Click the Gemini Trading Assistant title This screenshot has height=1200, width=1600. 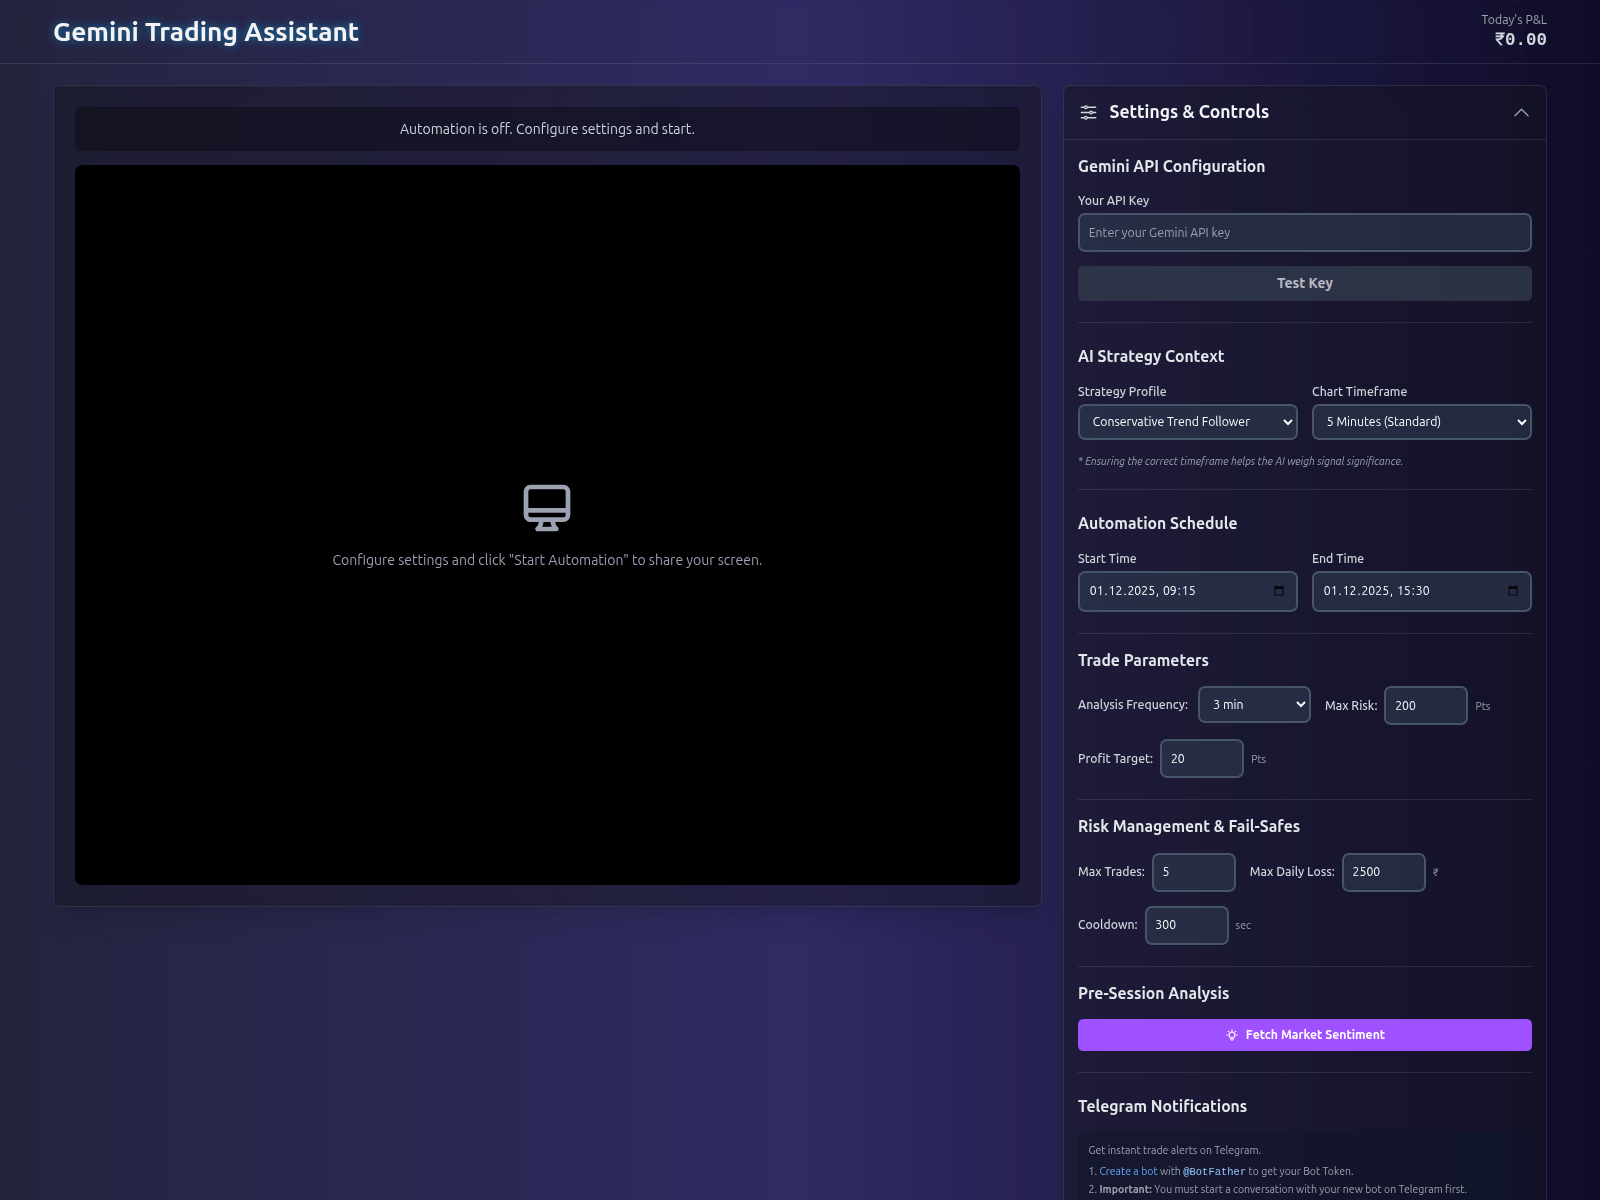(x=206, y=32)
